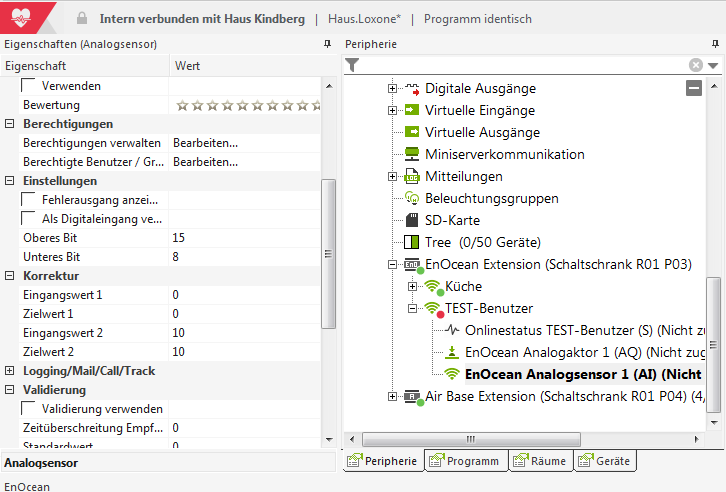The height and width of the screenshot is (492, 726).
Task: Collapse the Berechtigungen section
Action: click(x=9, y=124)
